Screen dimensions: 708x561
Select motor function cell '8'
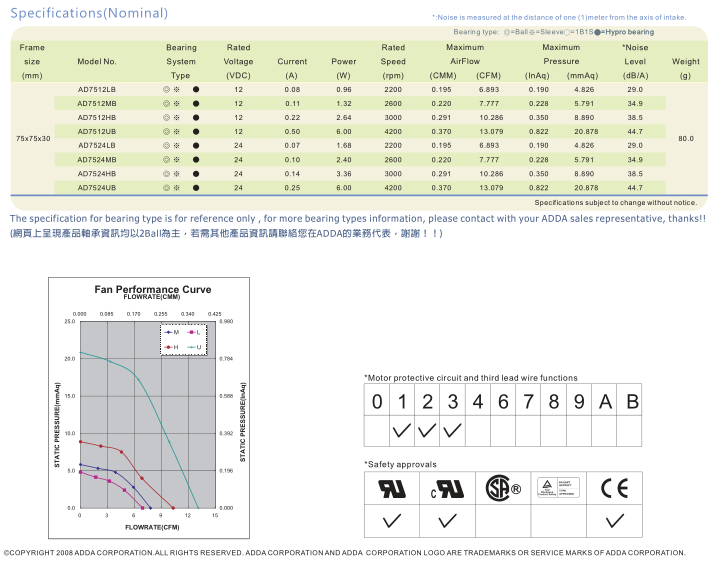pos(554,401)
